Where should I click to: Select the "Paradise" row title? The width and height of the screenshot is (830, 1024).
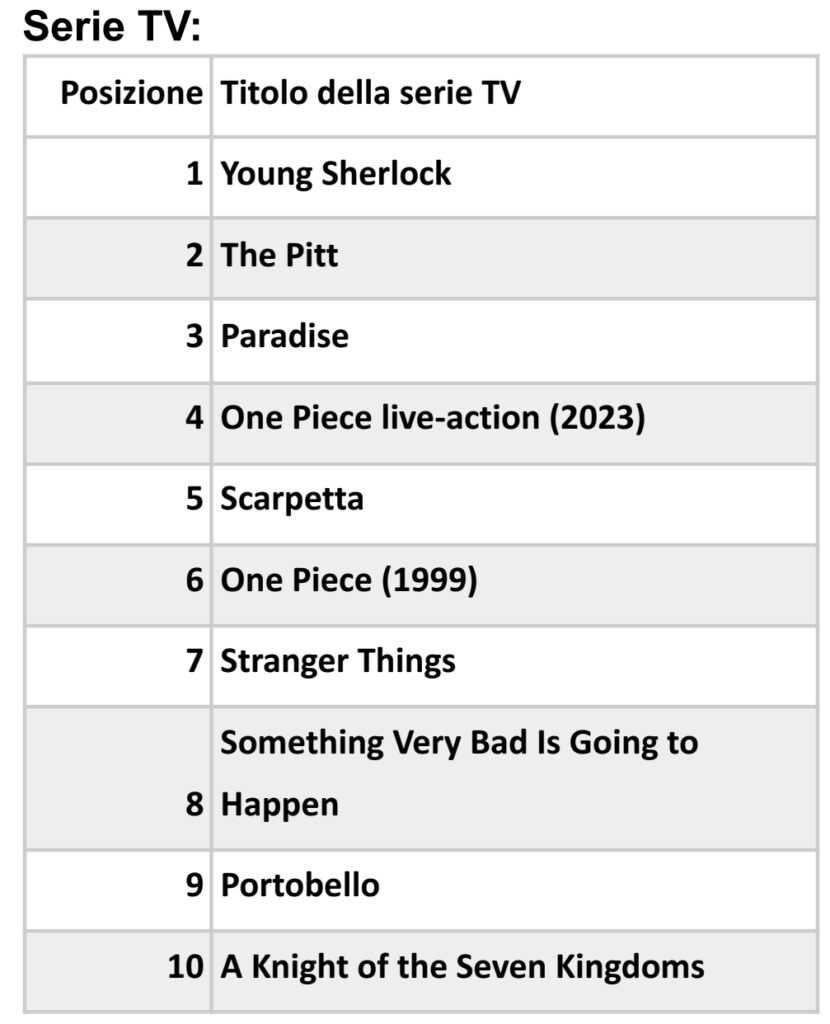(285, 336)
